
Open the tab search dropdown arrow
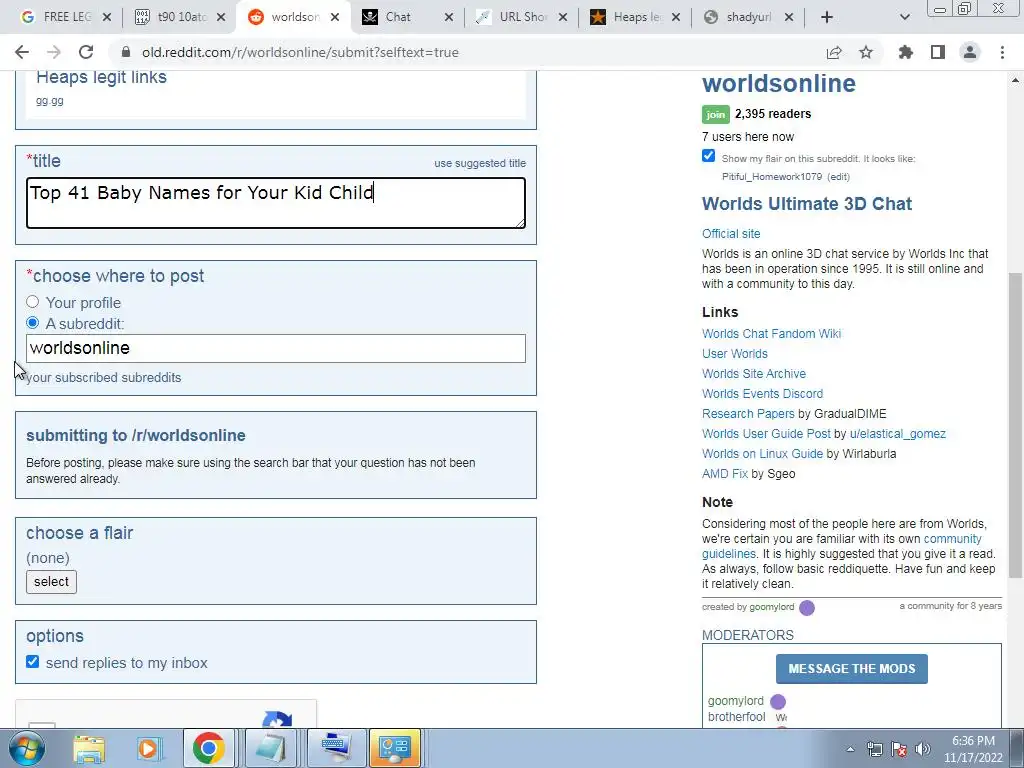(x=904, y=17)
